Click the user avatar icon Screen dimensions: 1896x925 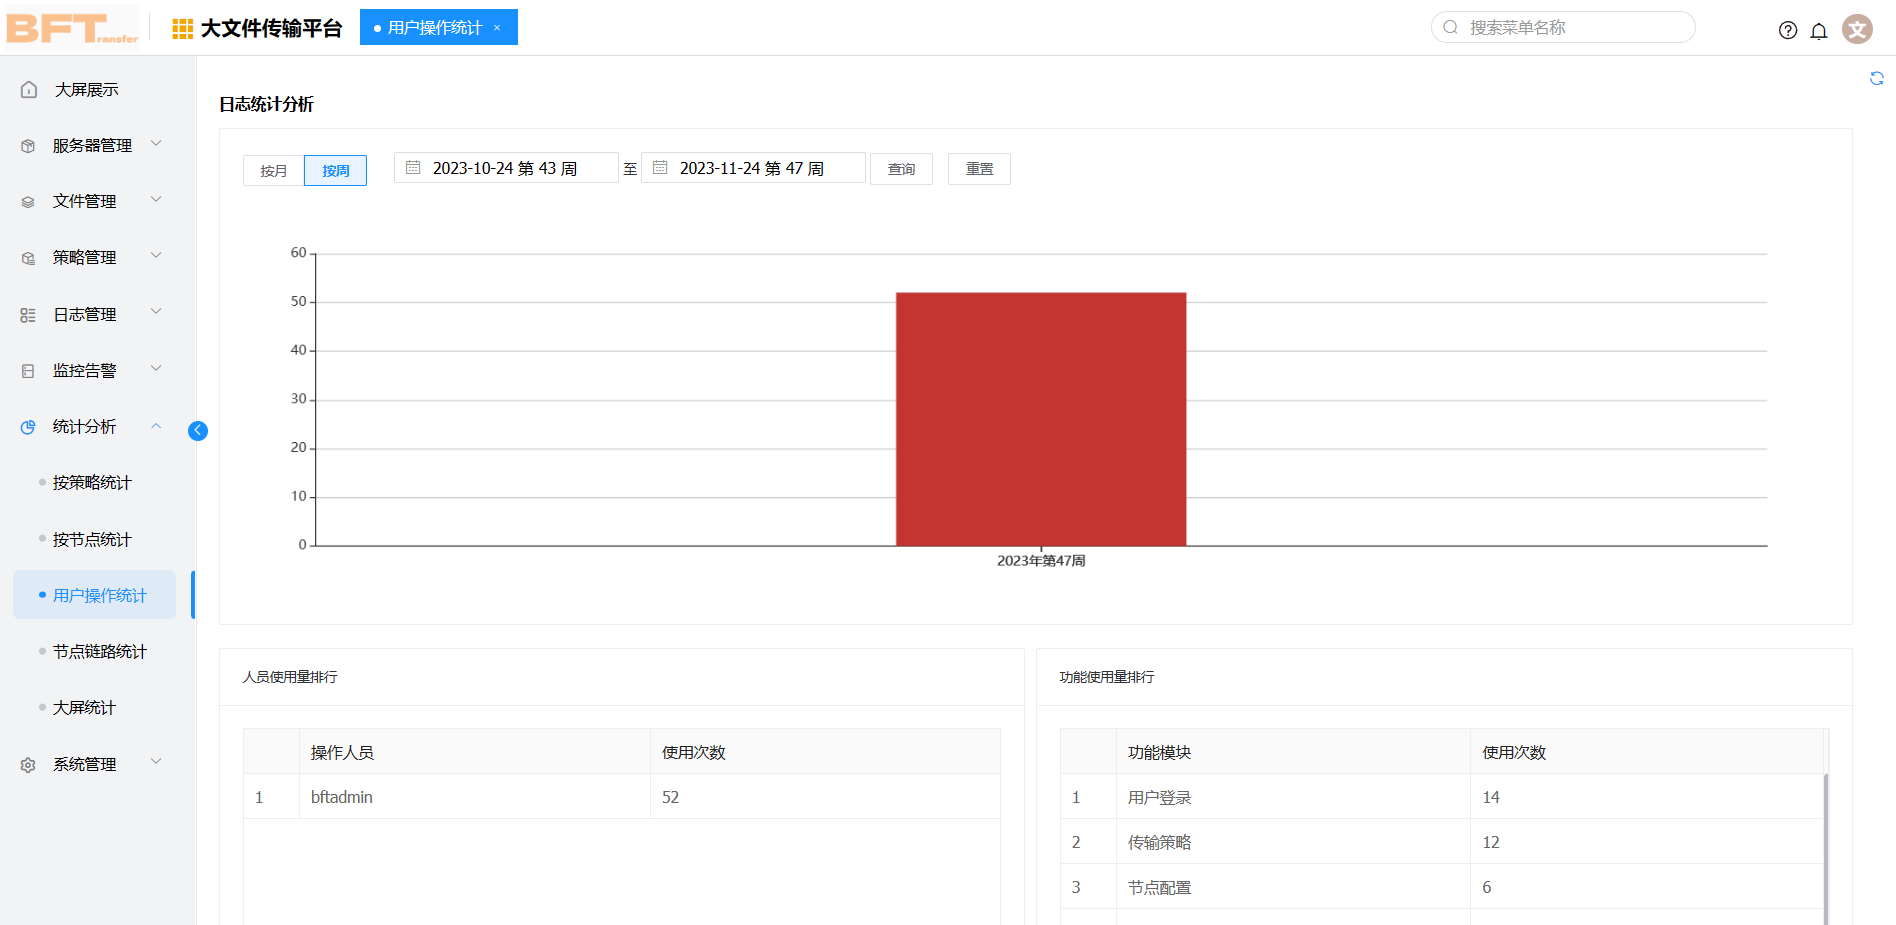pyautogui.click(x=1857, y=29)
